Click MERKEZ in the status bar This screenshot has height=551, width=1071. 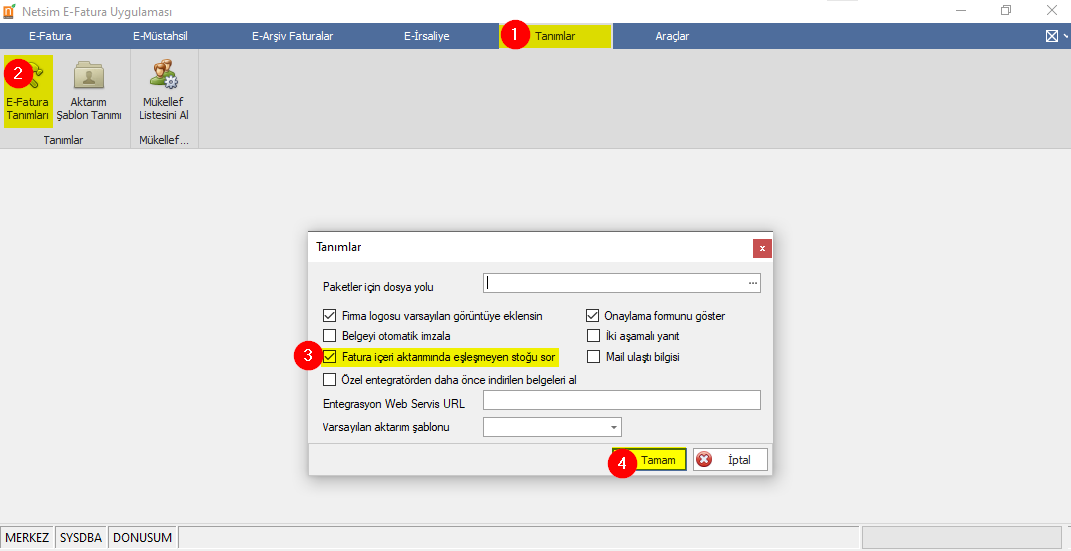click(27, 538)
